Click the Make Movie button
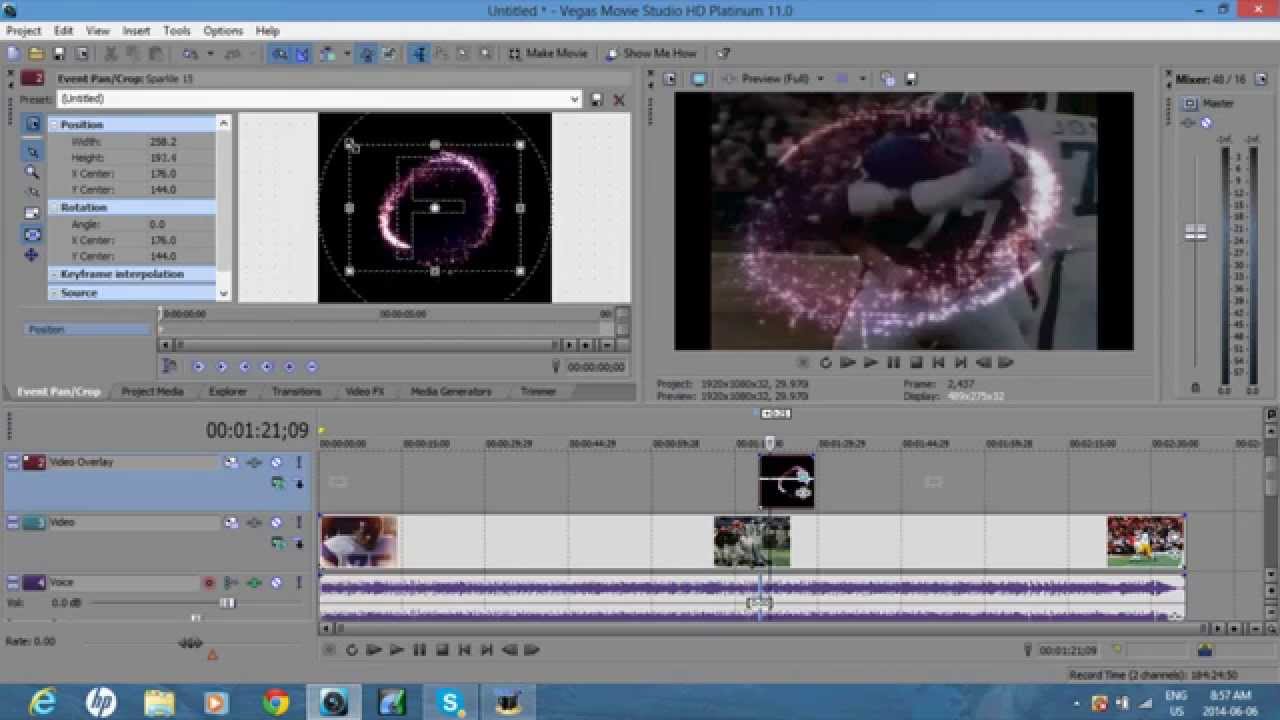 (547, 53)
